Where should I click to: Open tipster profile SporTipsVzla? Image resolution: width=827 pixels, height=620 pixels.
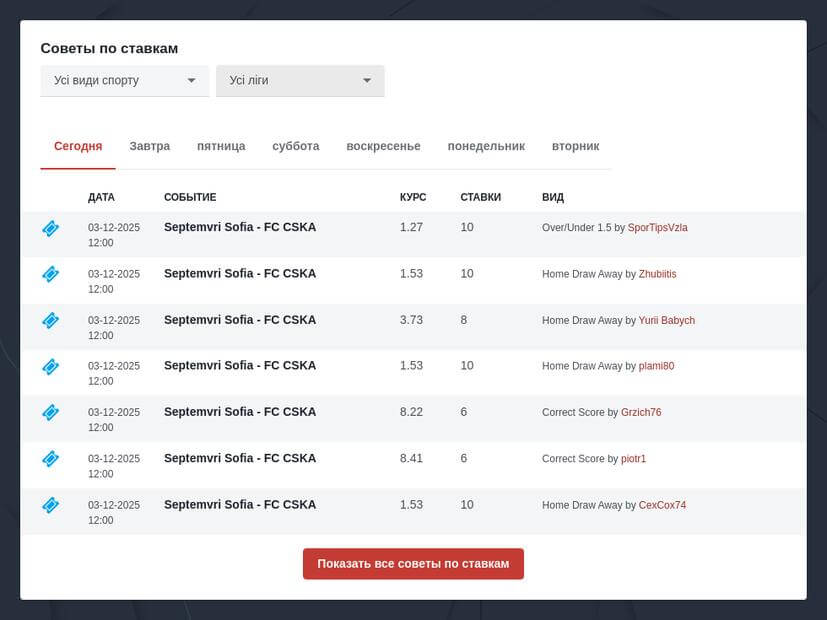[657, 228]
